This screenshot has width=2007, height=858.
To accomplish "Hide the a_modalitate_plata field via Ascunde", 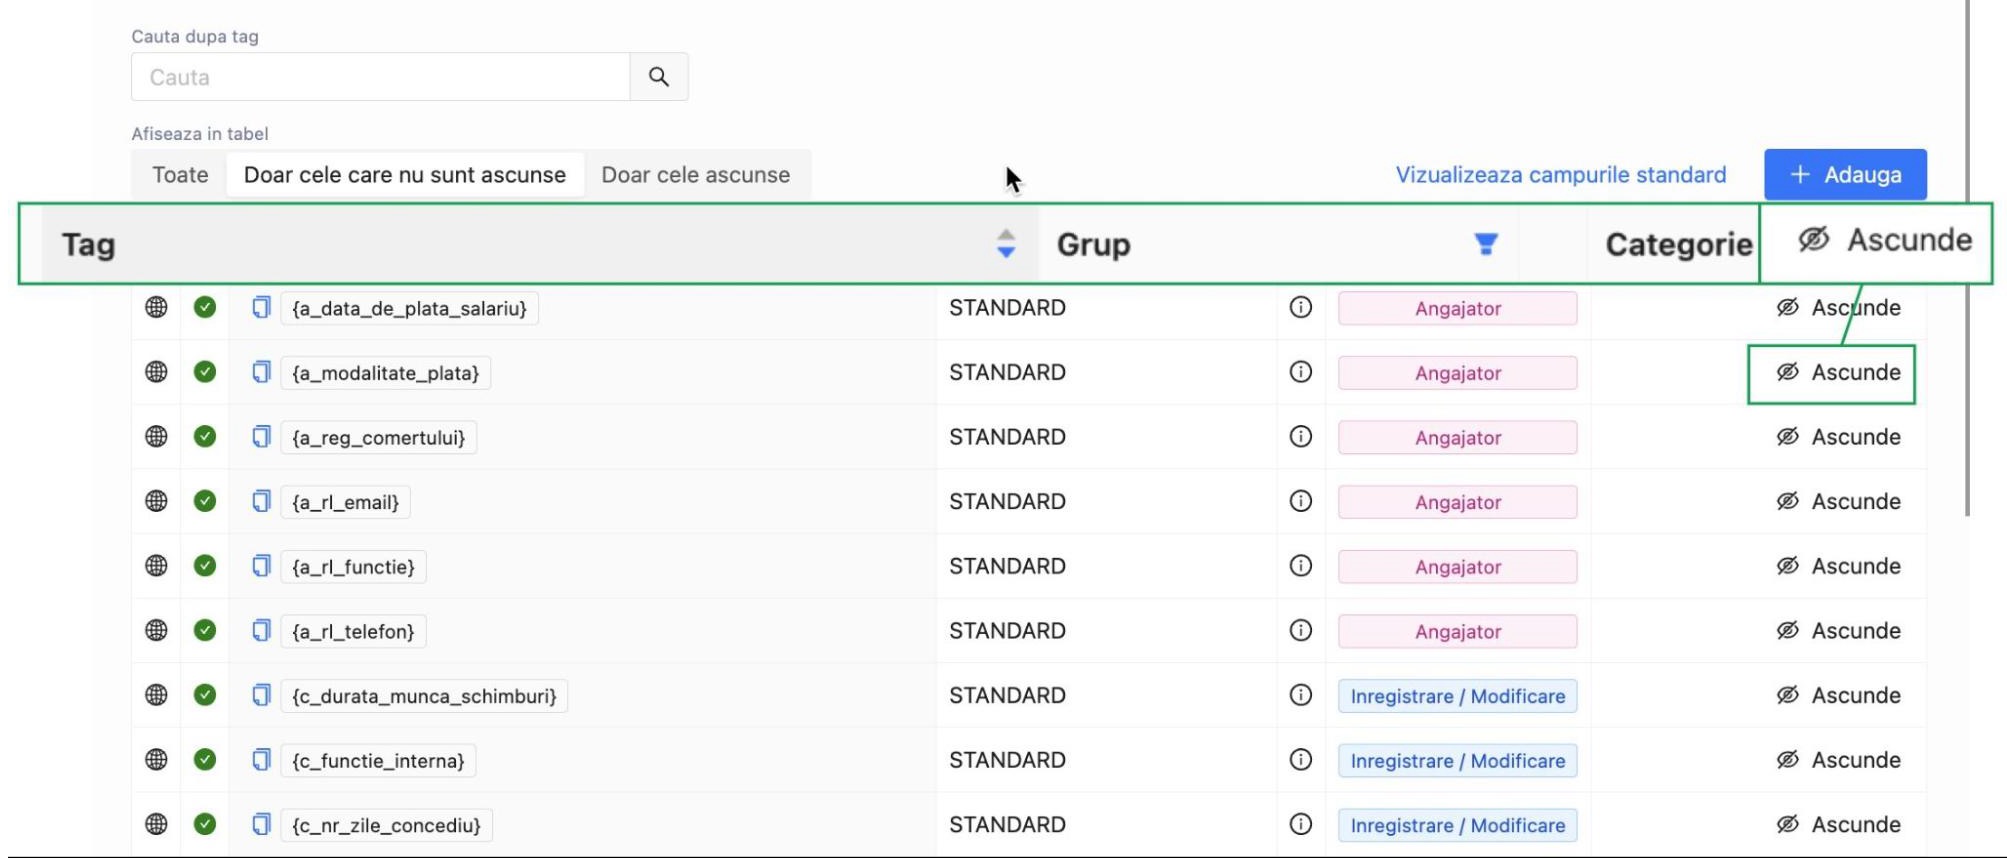I will point(1838,372).
